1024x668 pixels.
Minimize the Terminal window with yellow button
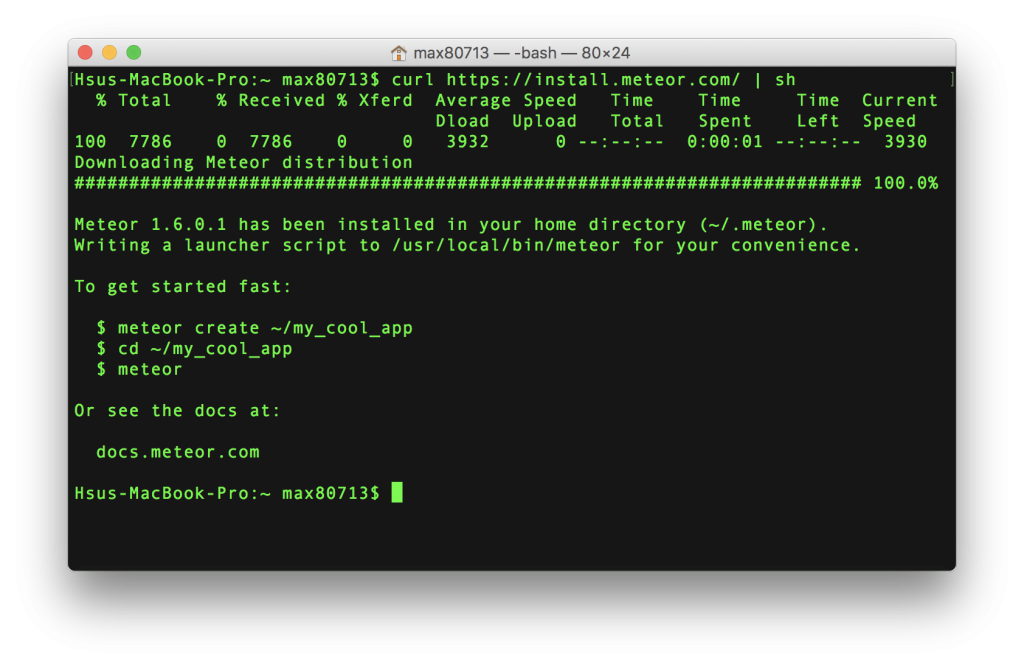pos(109,52)
